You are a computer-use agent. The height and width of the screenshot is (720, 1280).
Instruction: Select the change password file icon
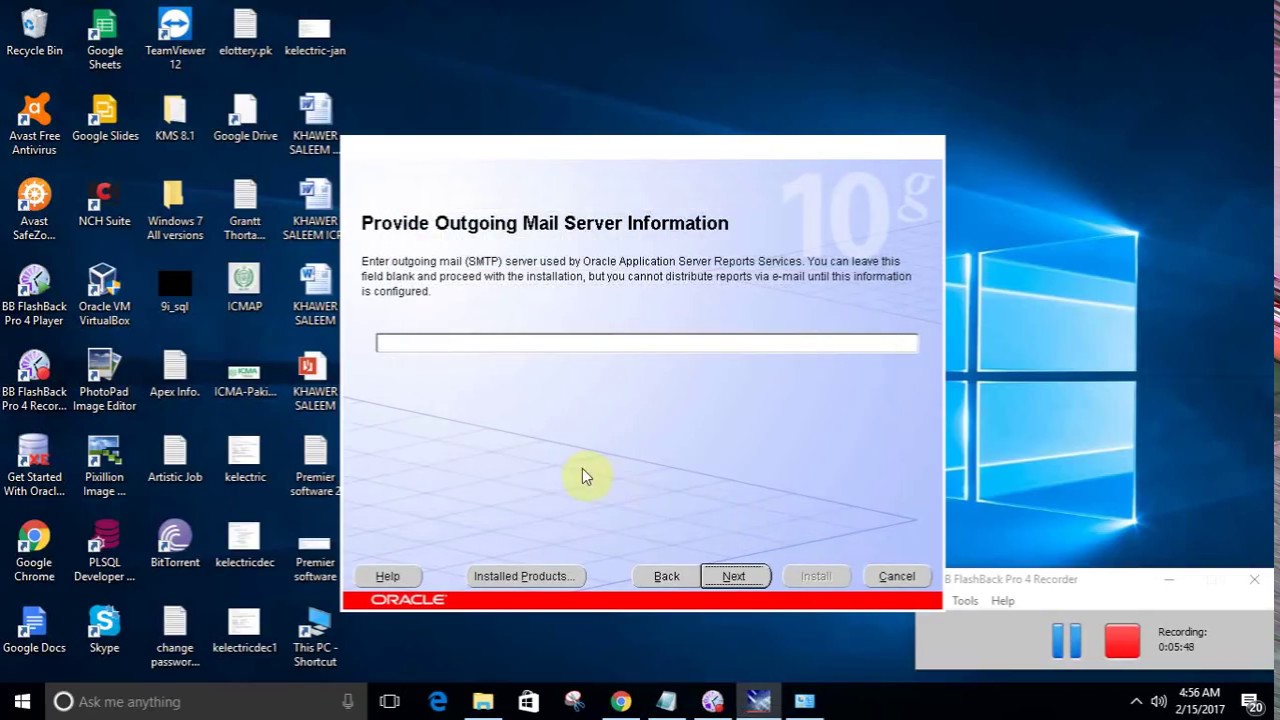click(x=175, y=637)
